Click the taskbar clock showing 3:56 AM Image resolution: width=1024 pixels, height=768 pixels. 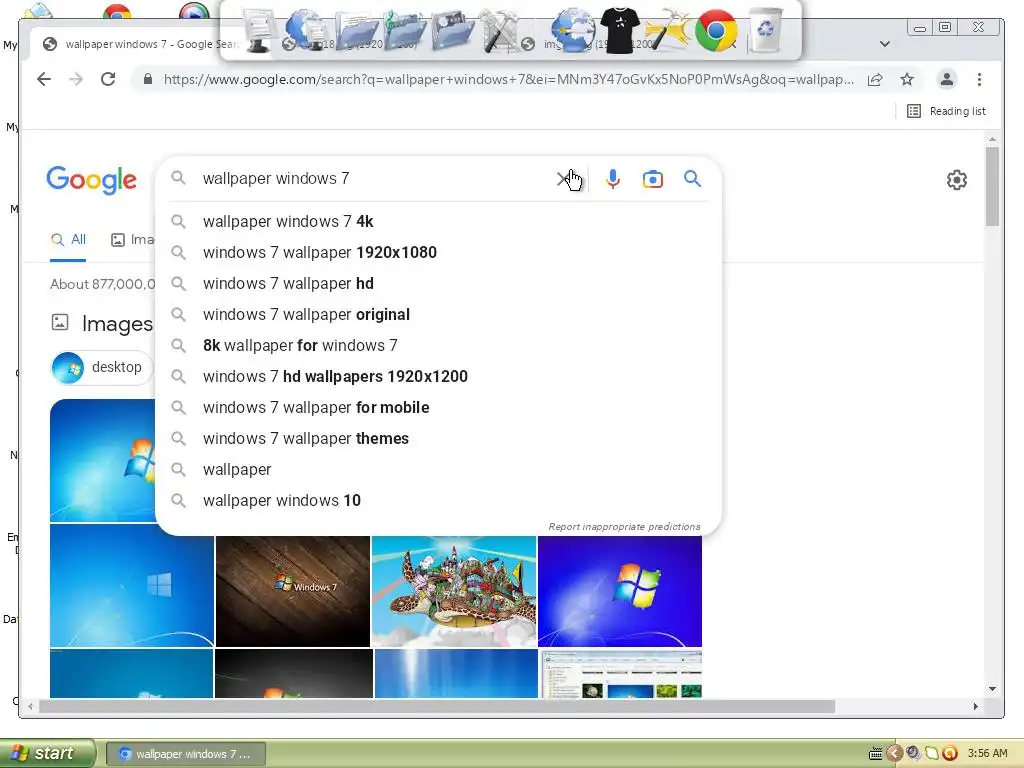987,754
